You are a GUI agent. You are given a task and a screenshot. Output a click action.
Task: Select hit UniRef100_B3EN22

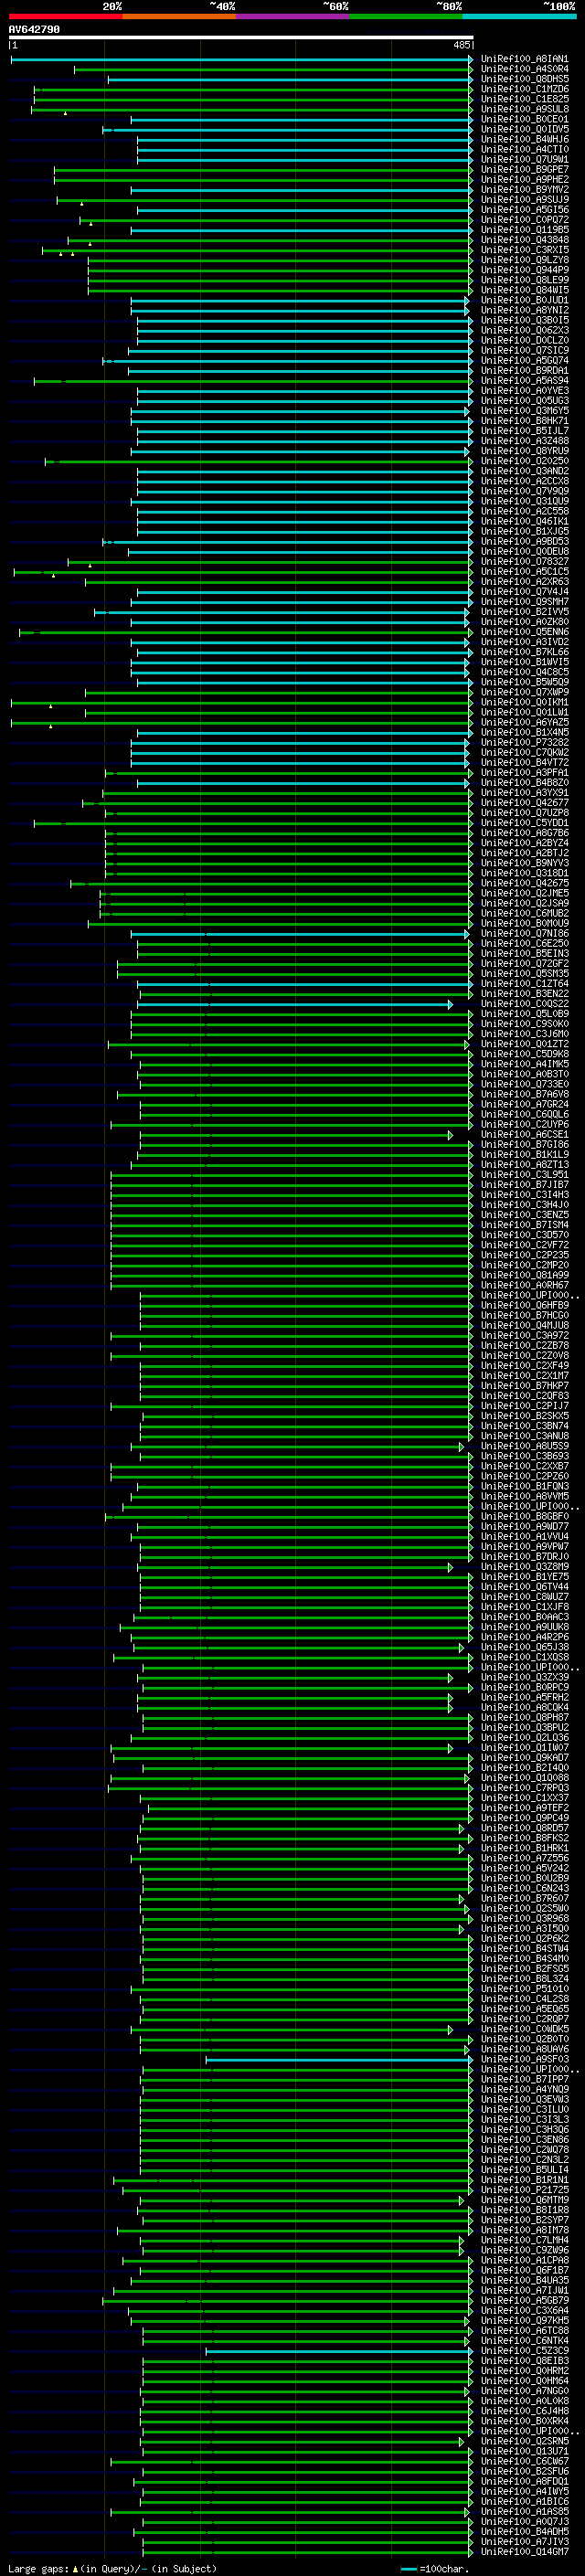pos(524,994)
